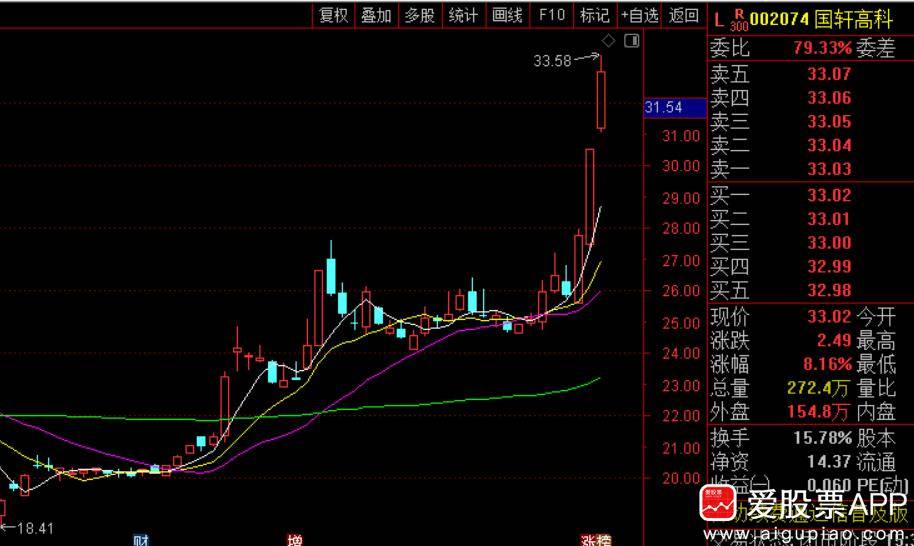Click the 18.41 low price label
This screenshot has width=914, height=546.
point(35,529)
